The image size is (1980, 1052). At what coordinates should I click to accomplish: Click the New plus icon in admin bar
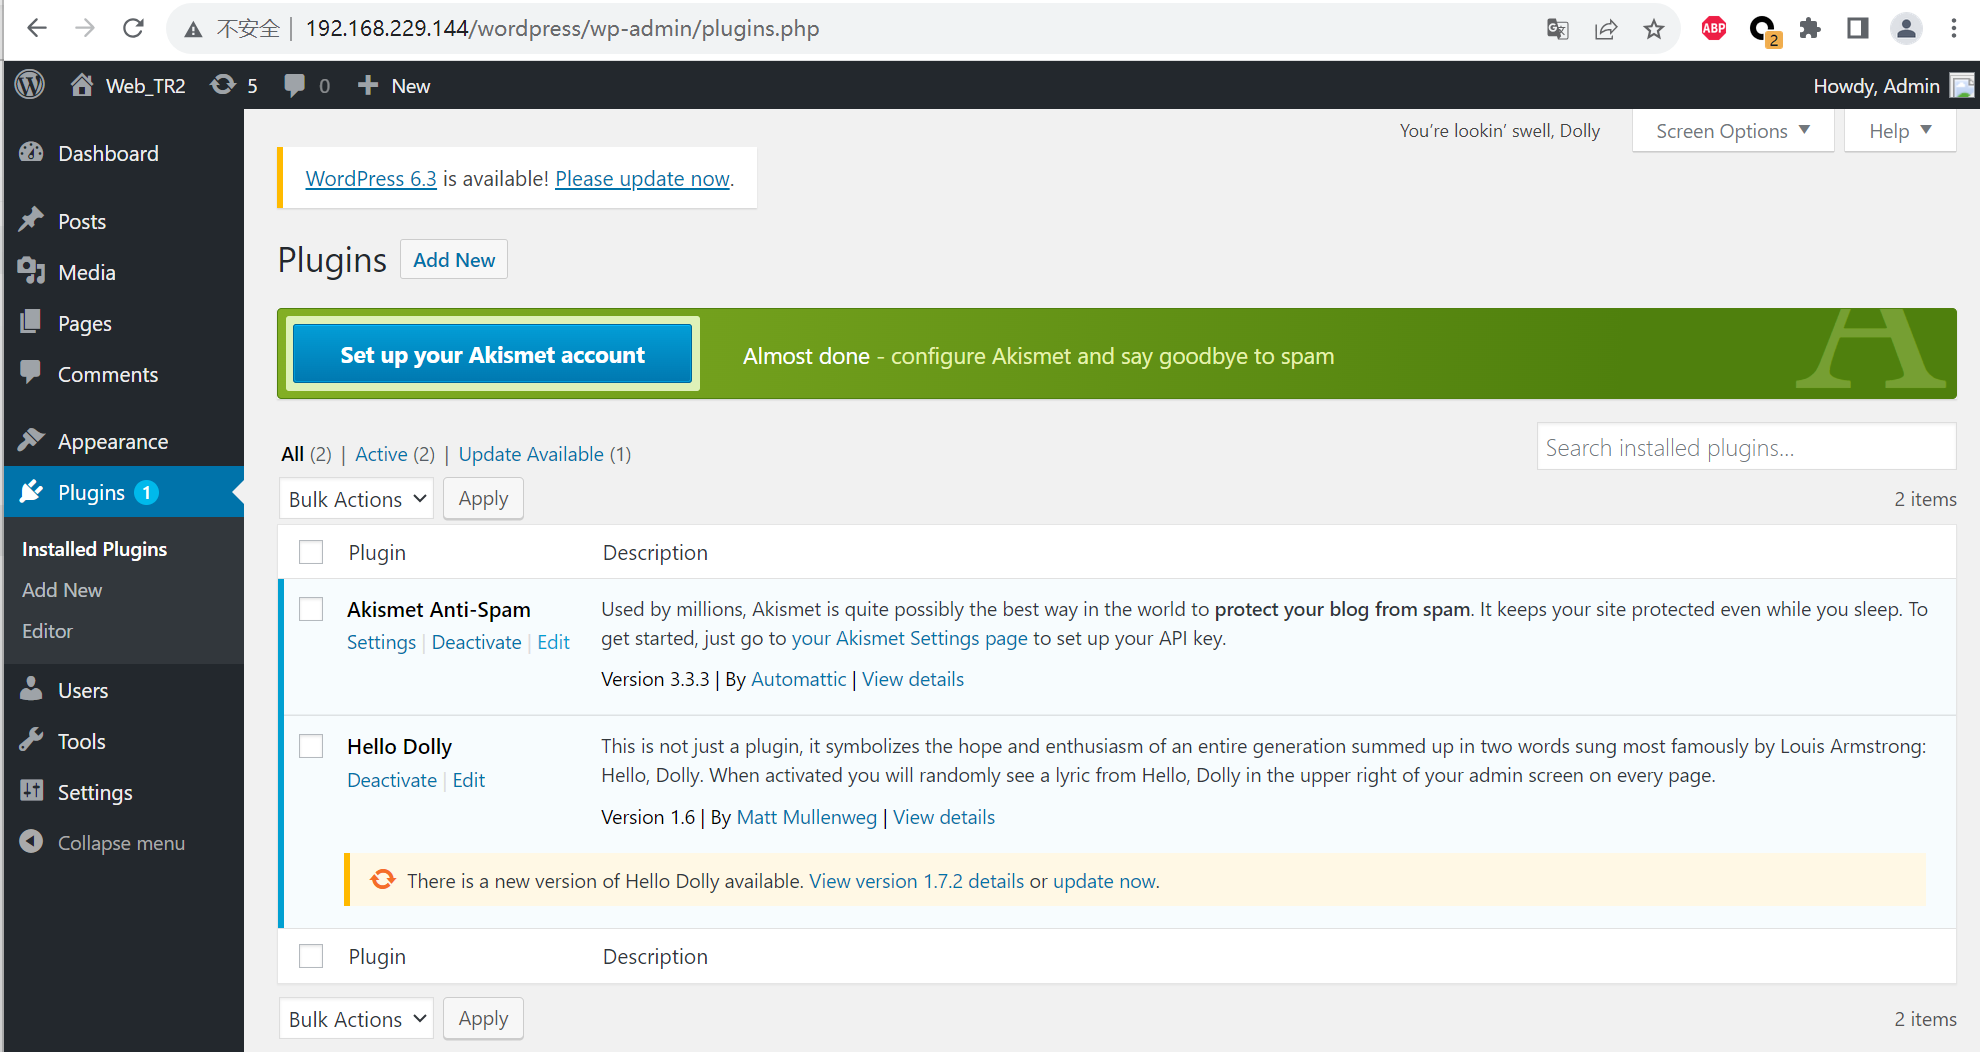click(x=368, y=85)
